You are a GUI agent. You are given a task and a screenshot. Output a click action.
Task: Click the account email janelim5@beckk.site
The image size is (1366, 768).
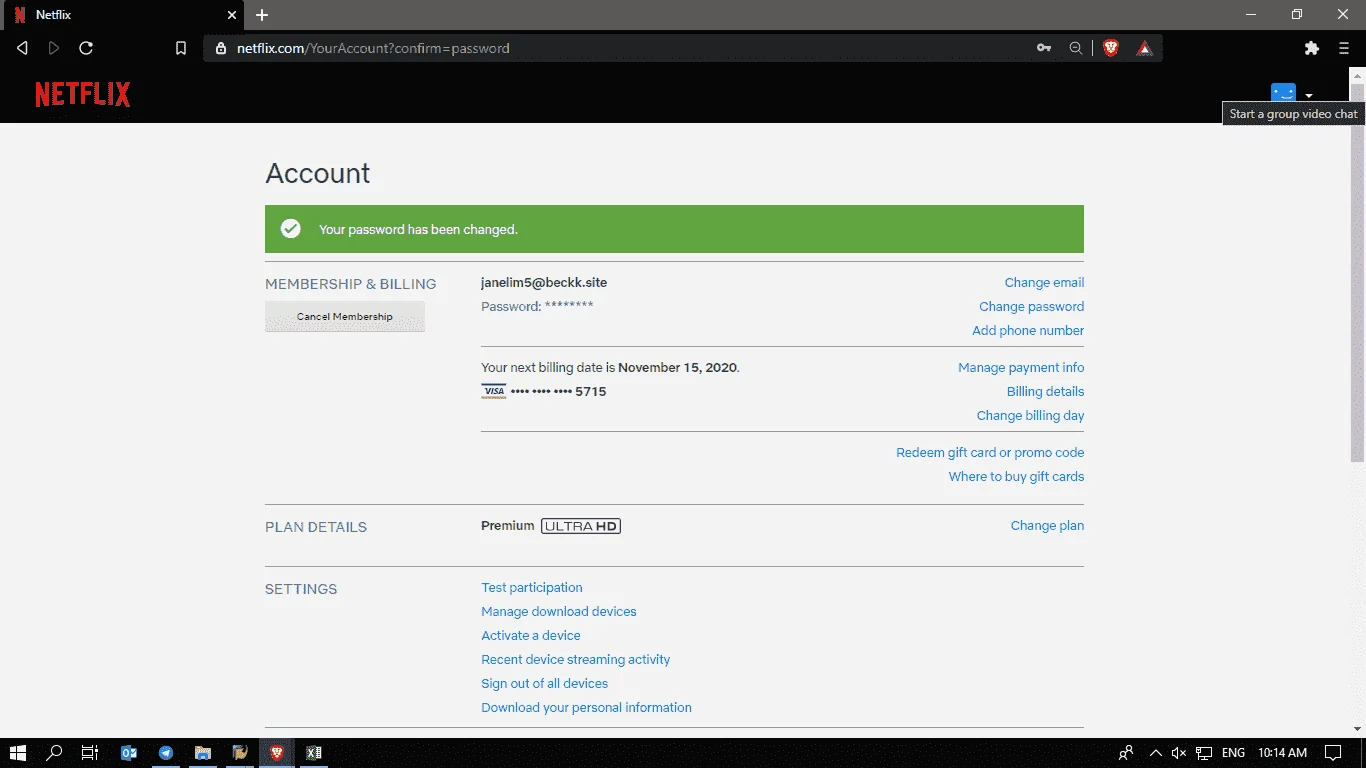544,283
